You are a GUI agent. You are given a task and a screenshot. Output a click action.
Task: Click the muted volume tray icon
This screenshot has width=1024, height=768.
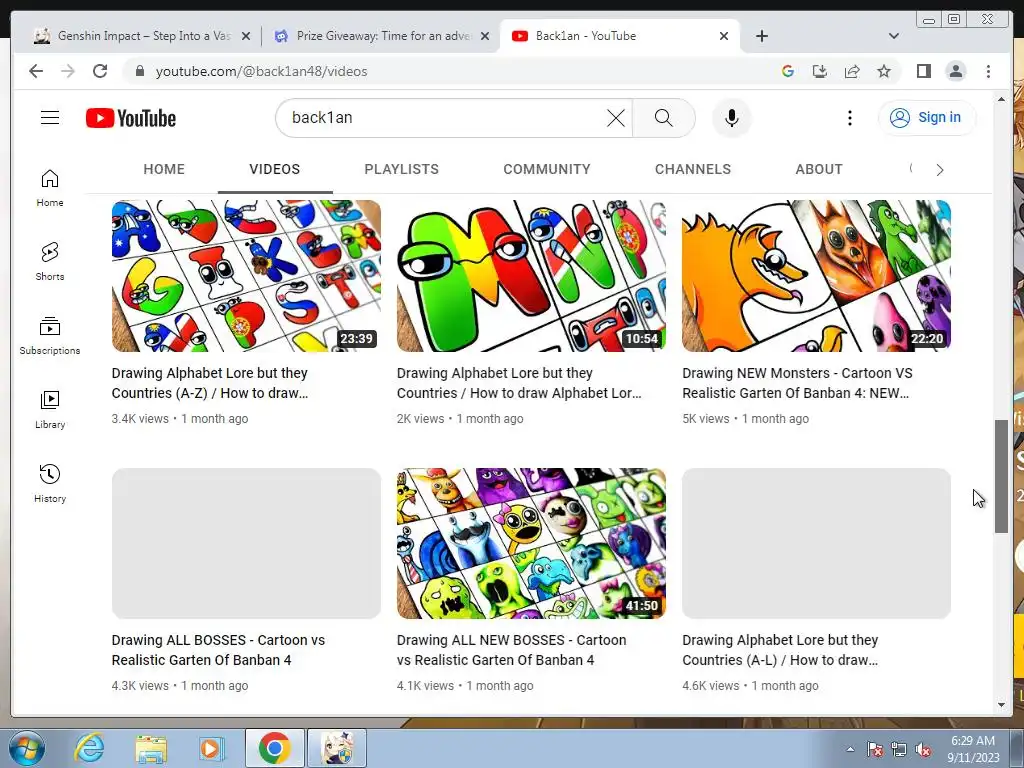(x=922, y=750)
